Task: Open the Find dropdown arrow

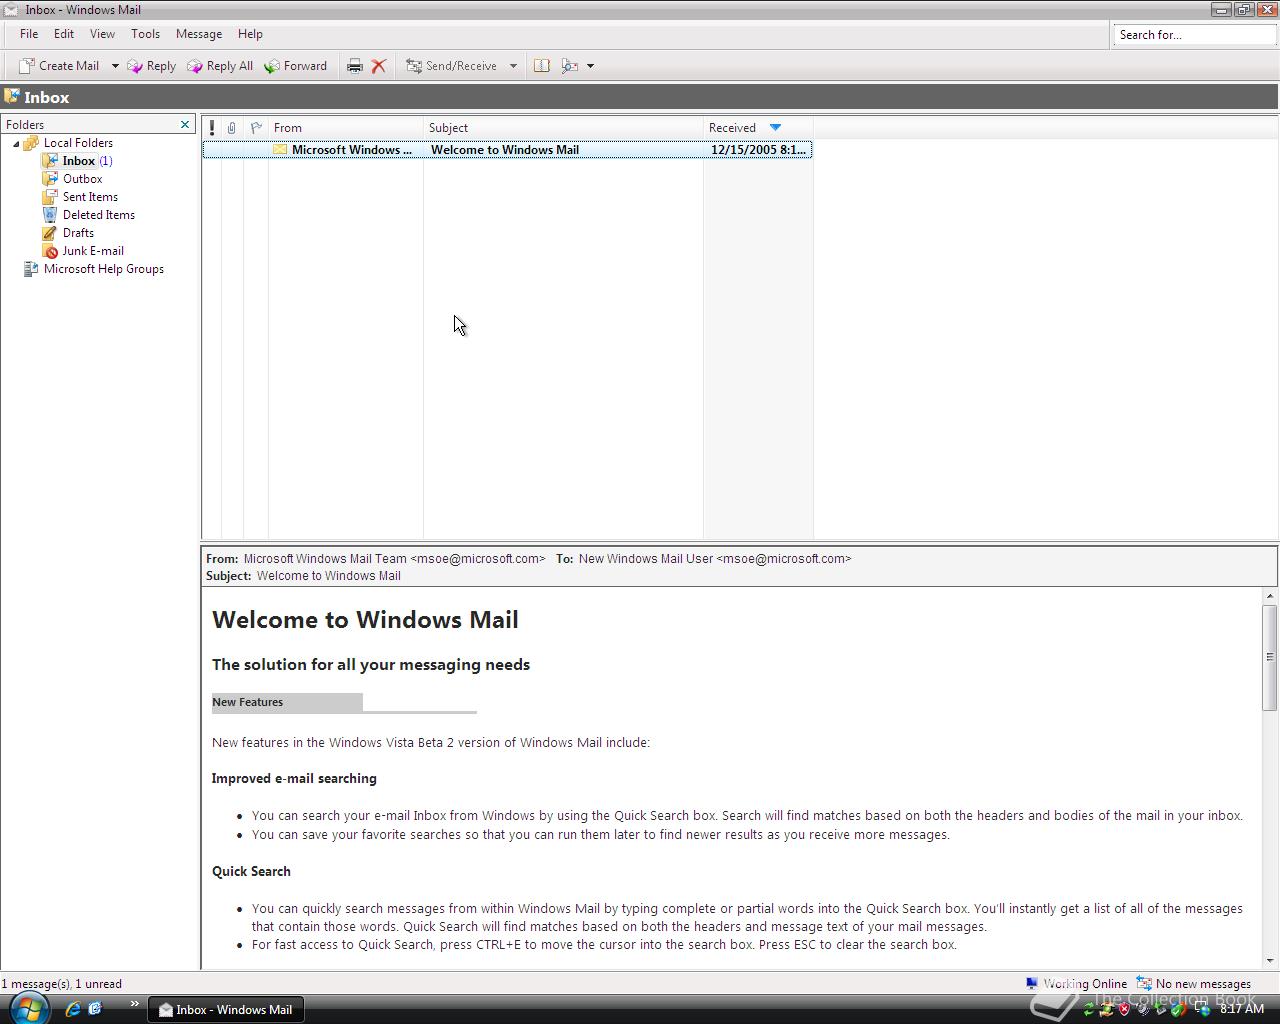Action: (590, 66)
